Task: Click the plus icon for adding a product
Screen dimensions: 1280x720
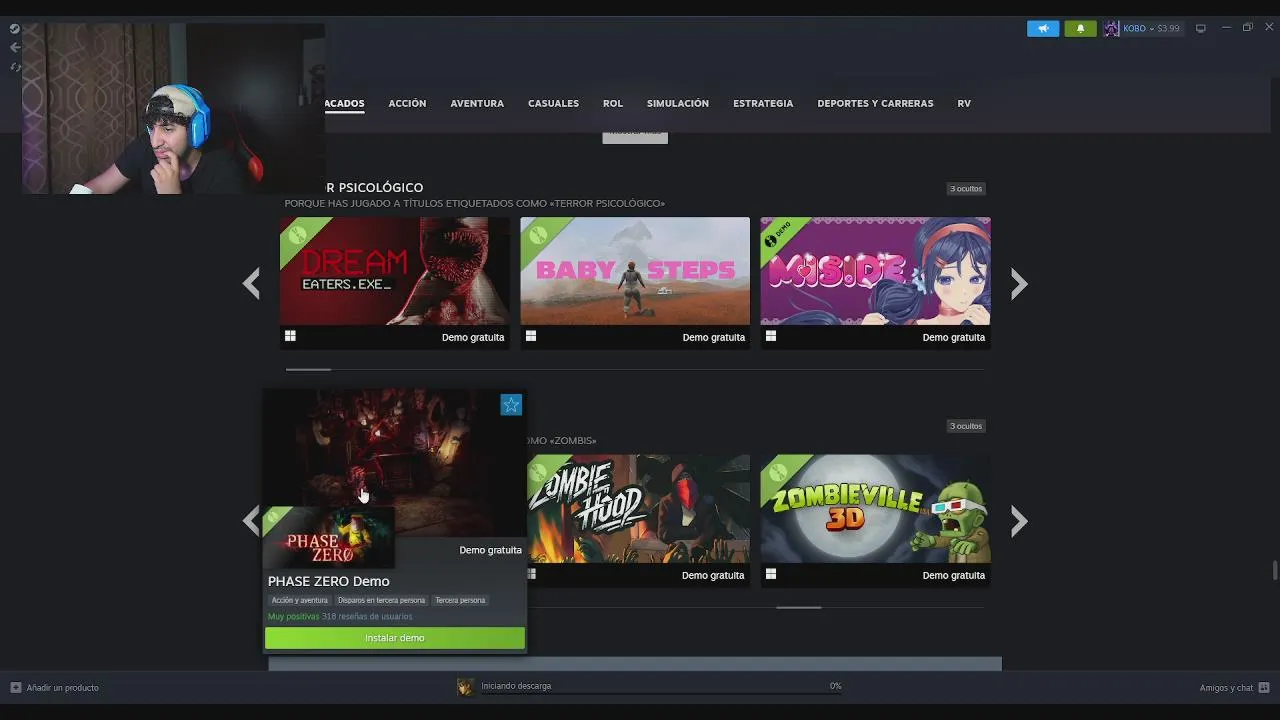Action: (x=15, y=687)
